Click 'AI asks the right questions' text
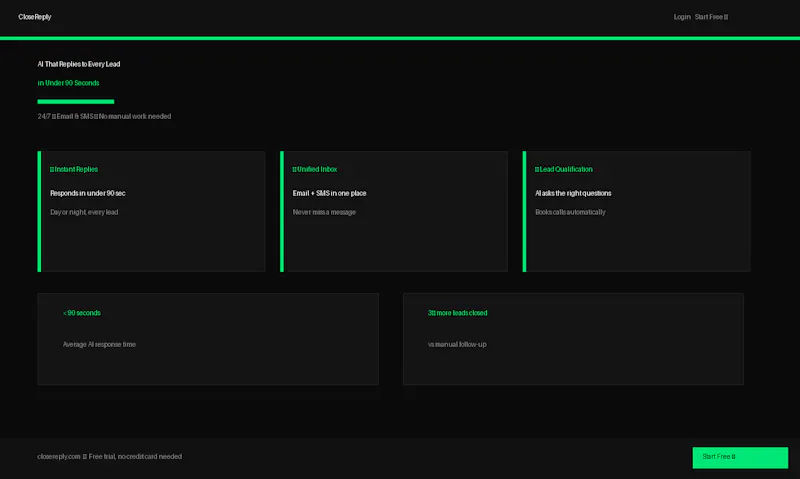The height and width of the screenshot is (479, 800). (573, 193)
